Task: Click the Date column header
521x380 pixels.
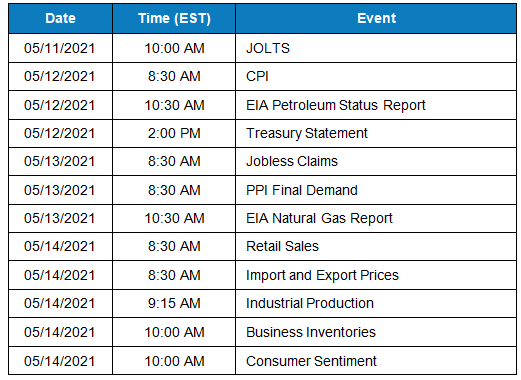Action: click(x=60, y=18)
